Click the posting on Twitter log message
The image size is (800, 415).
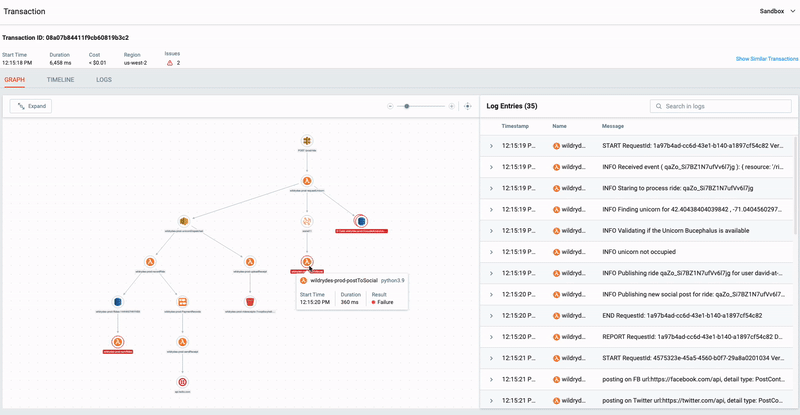(692, 401)
